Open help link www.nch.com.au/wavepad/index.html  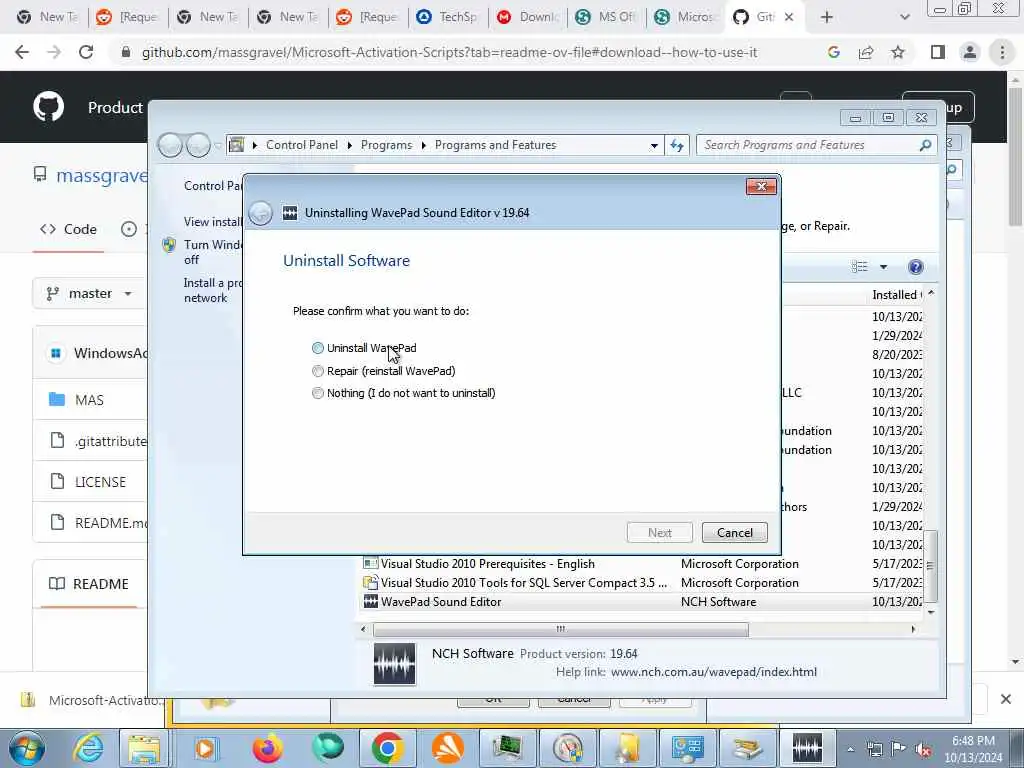tap(713, 672)
